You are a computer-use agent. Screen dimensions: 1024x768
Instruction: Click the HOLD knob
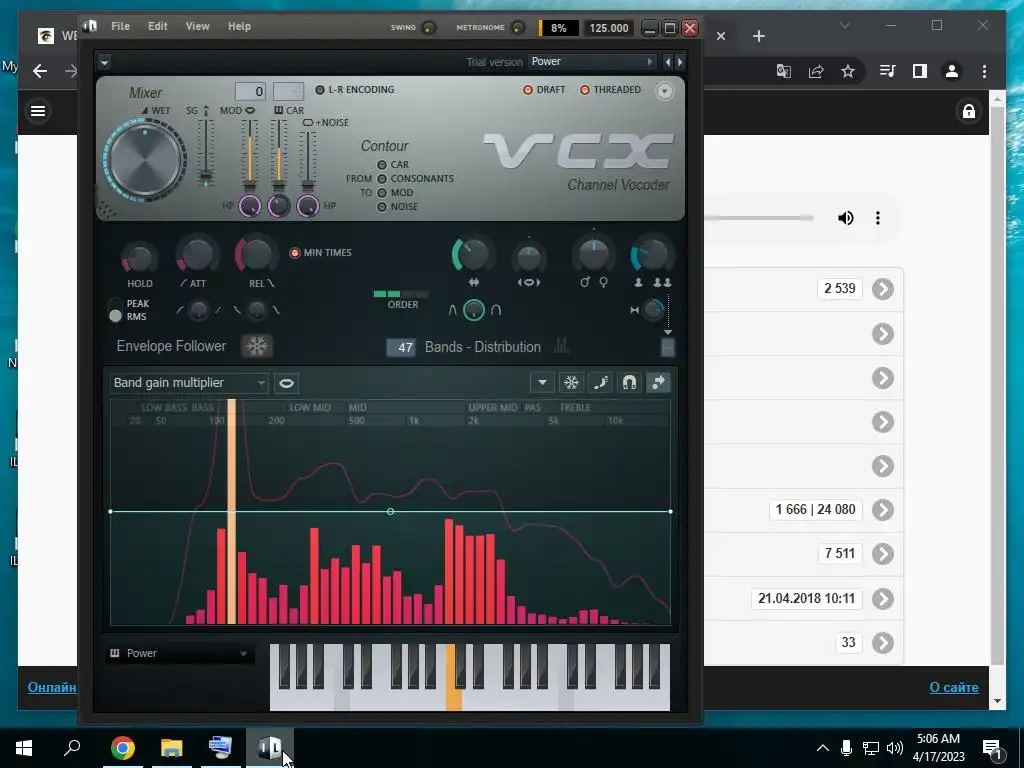(139, 258)
